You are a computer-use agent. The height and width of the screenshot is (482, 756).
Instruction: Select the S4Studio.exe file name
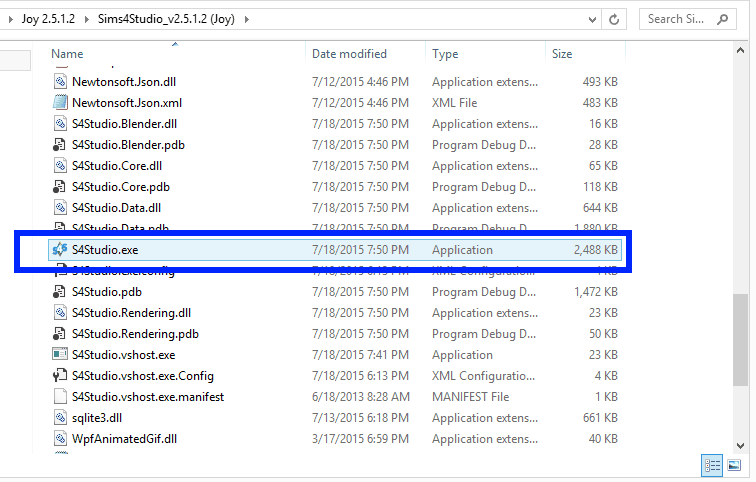click(105, 250)
